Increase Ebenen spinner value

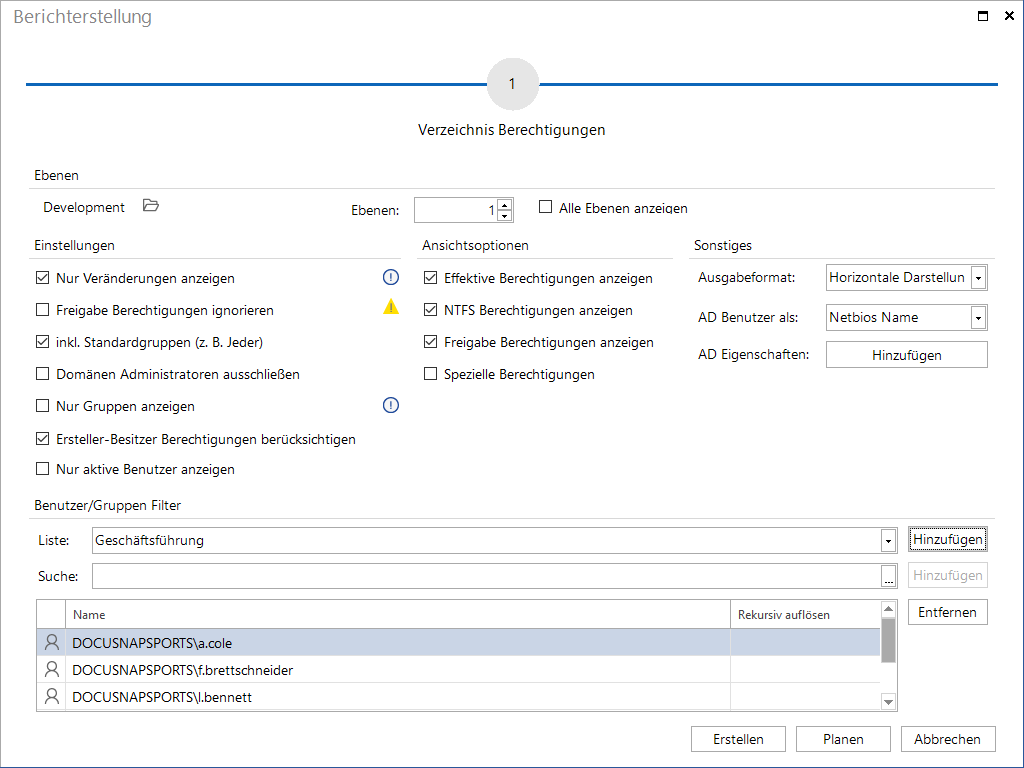pos(505,204)
